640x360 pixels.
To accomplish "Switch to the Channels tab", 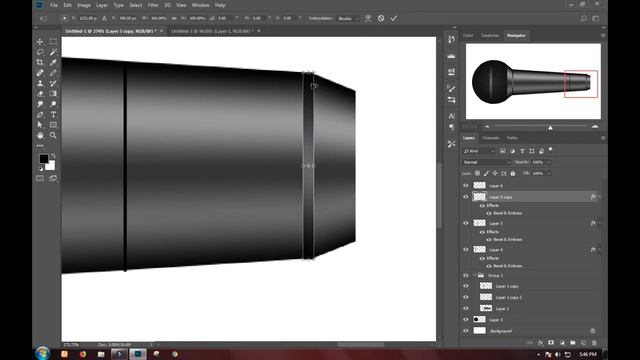I will (491, 138).
